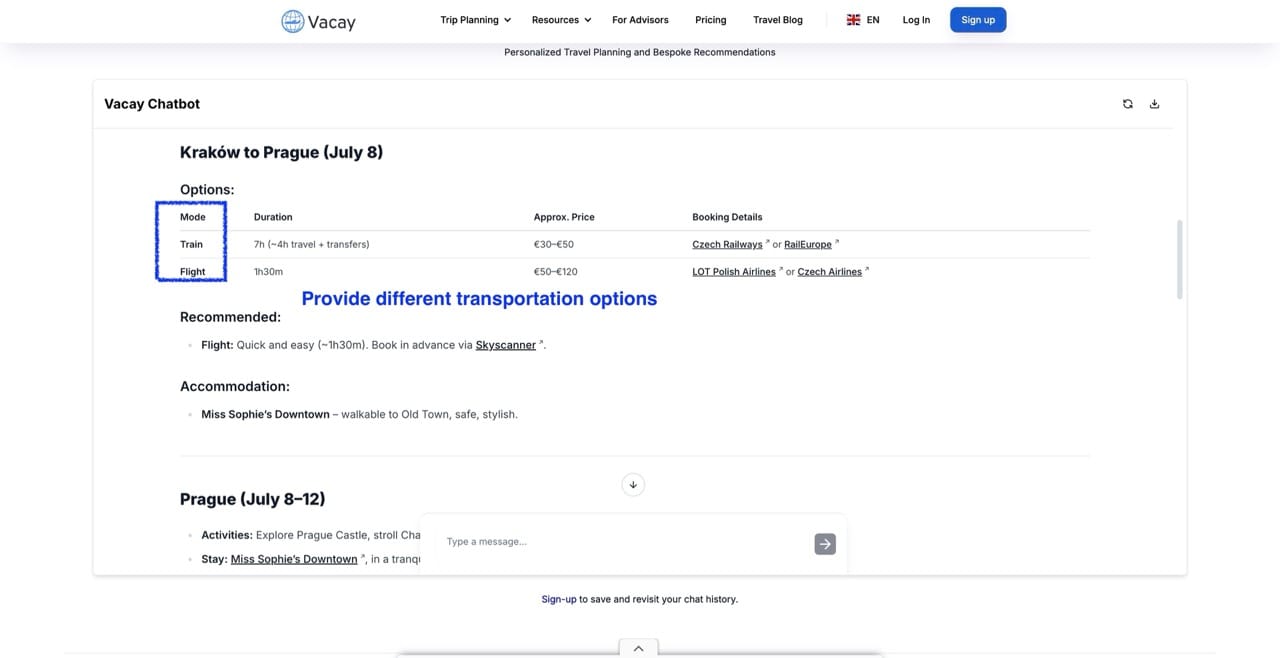Click the external link icon beside Czech Railways
Viewport: 1280px width, 658px height.
[x=769, y=240]
